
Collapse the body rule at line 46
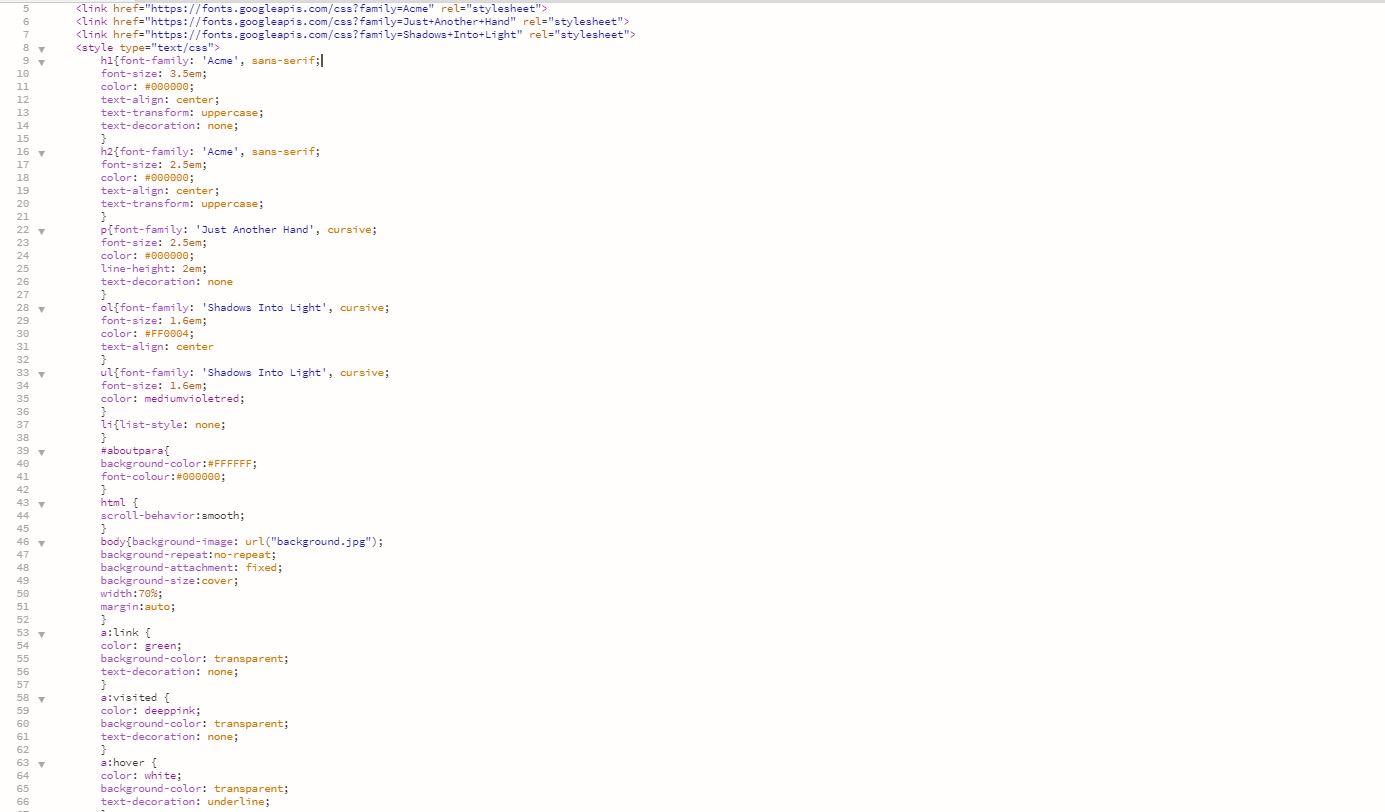pos(42,542)
